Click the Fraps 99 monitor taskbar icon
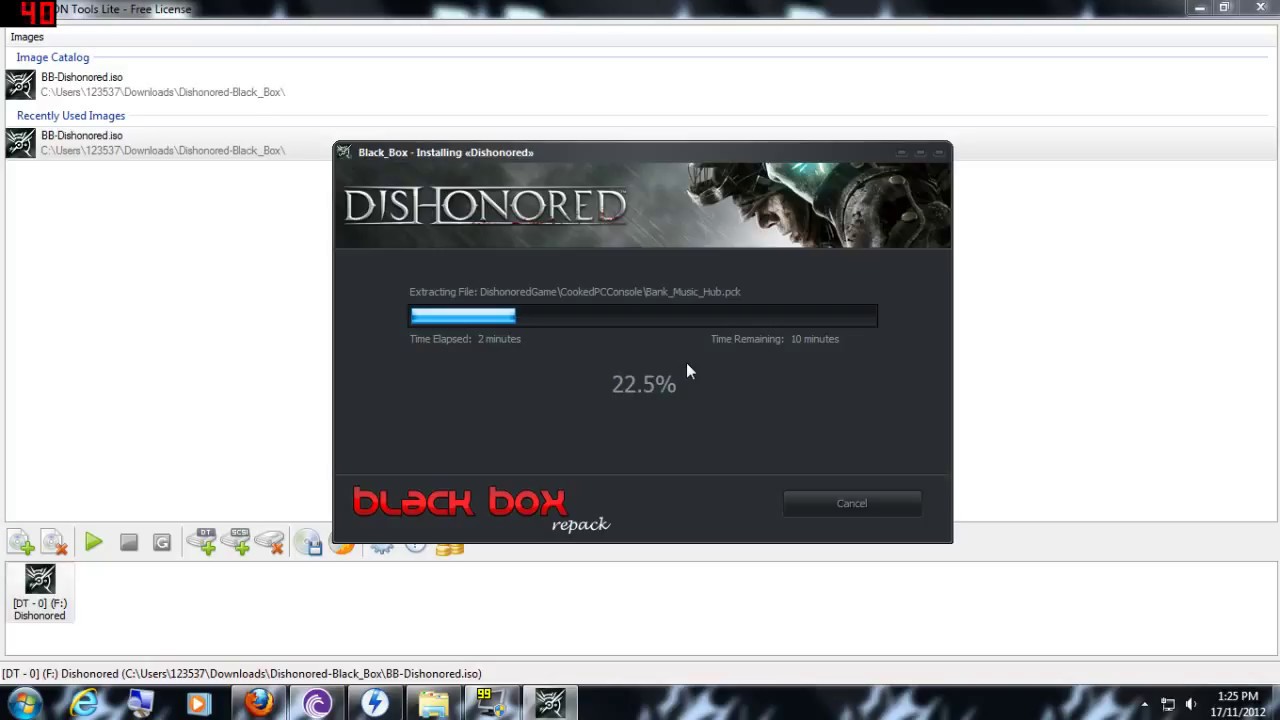 coord(491,703)
